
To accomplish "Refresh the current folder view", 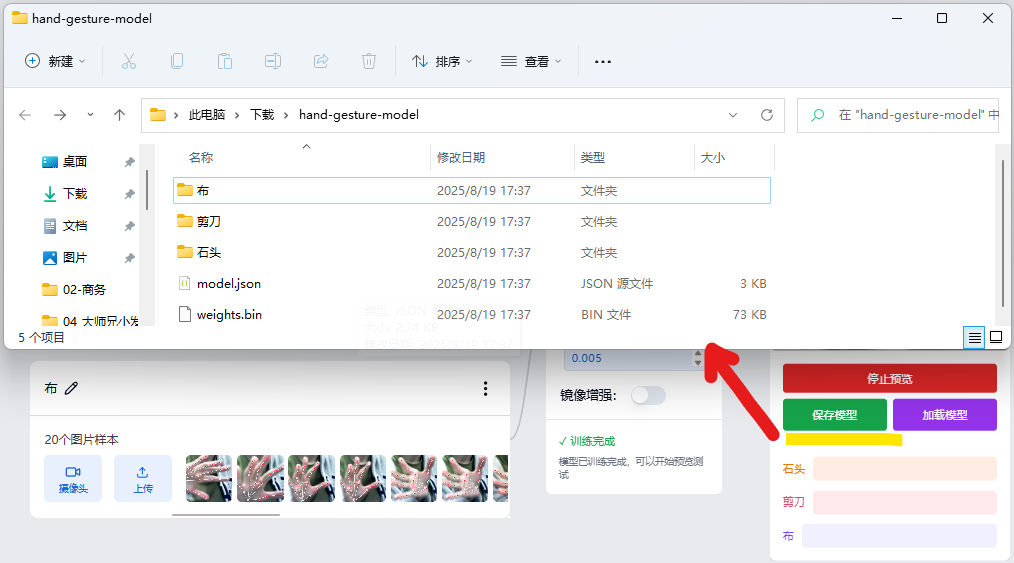I will pyautogui.click(x=767, y=115).
